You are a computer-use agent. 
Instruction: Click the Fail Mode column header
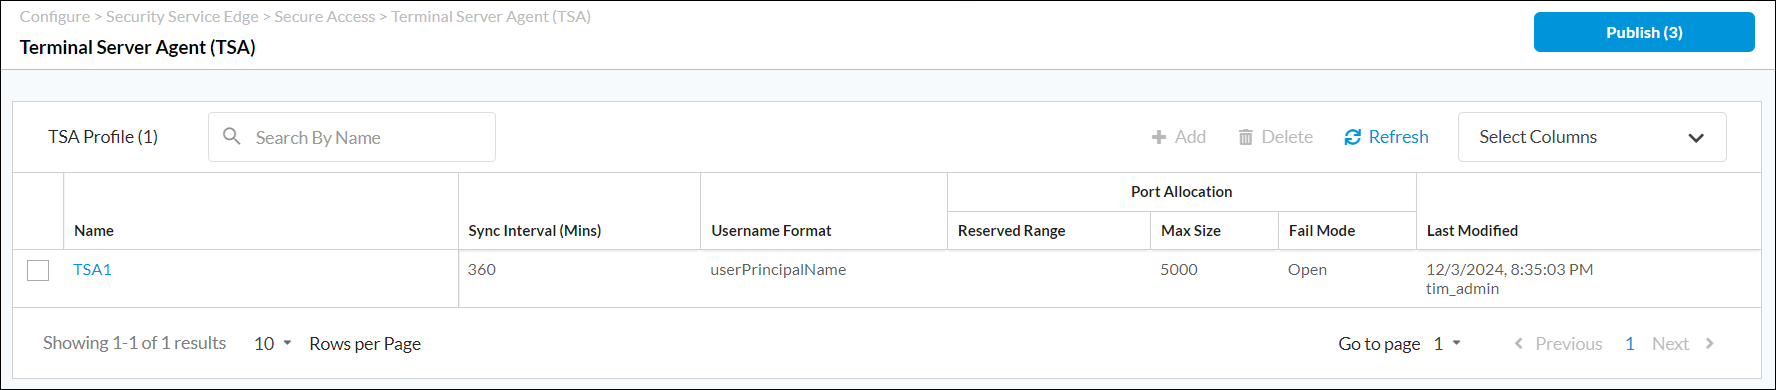click(1322, 230)
